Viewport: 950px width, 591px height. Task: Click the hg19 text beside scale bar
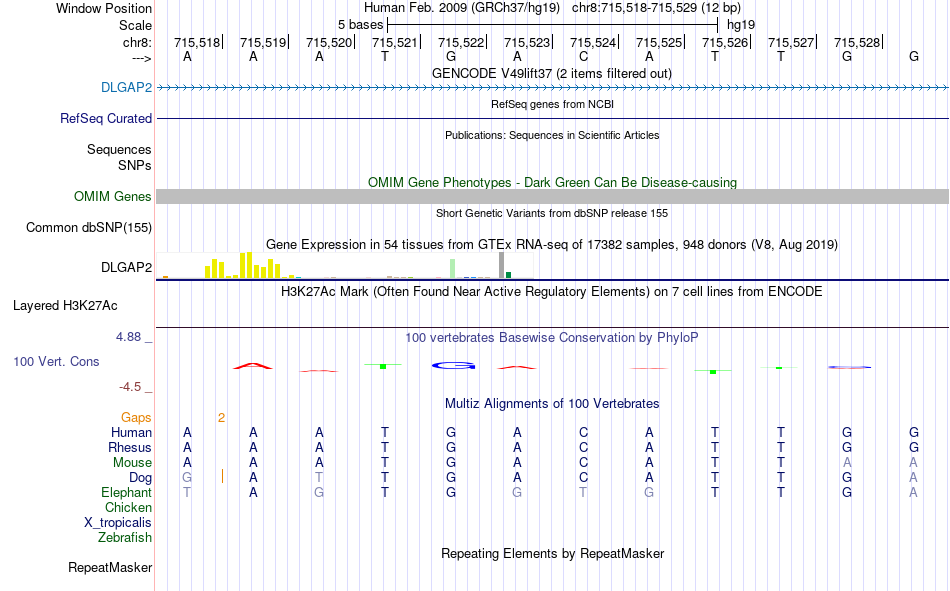coord(741,25)
